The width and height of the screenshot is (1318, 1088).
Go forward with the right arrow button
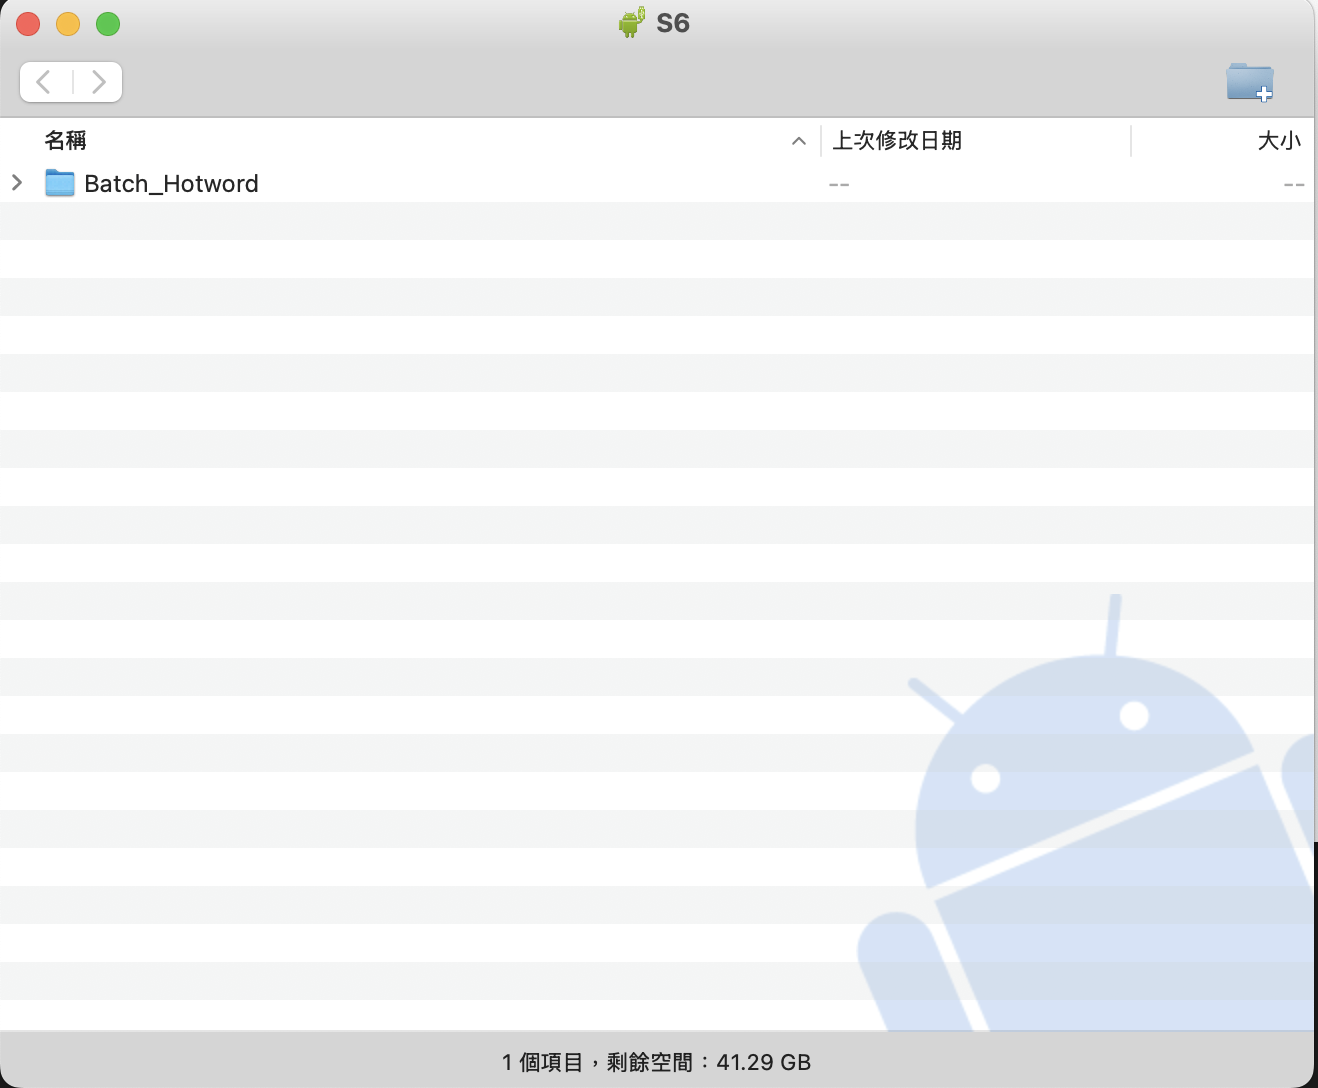coord(98,82)
